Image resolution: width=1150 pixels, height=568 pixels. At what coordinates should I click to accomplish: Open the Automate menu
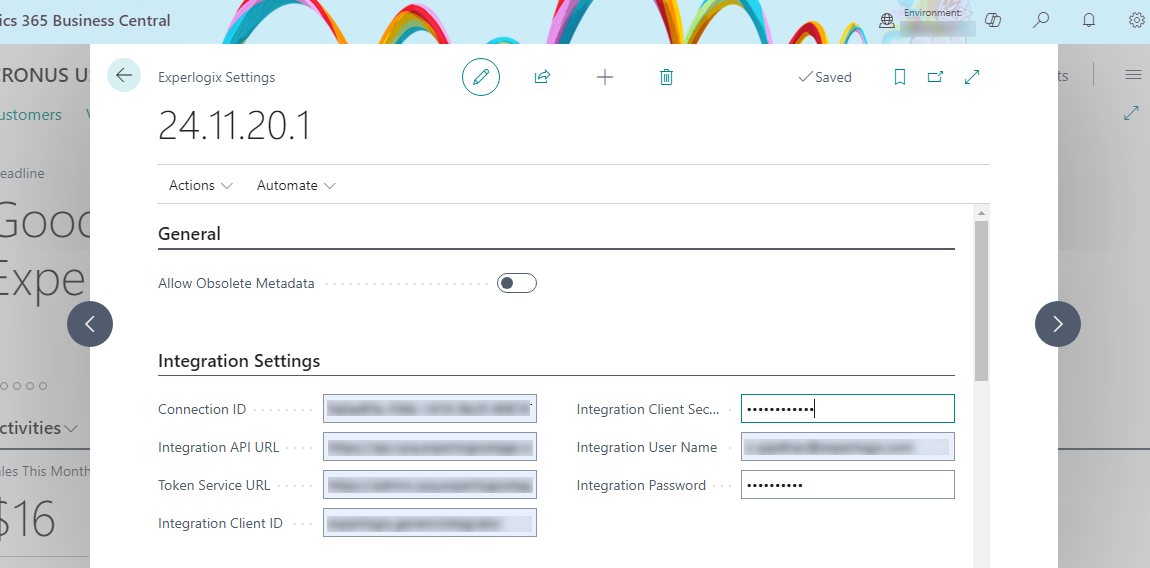[x=296, y=186]
